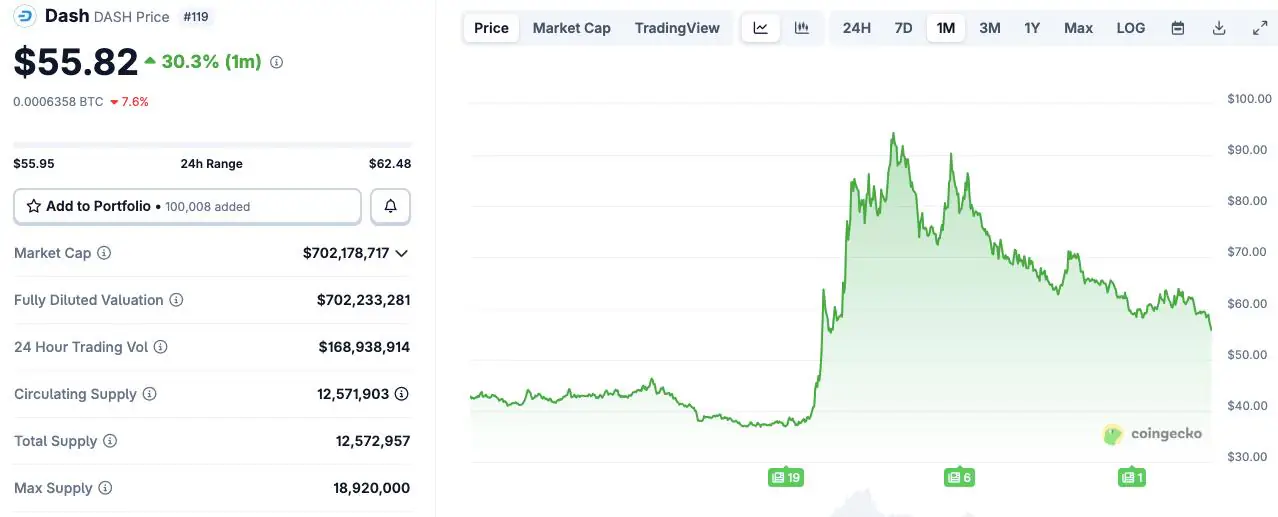This screenshot has height=517, width=1278.
Task: Expand the chart to fullscreen
Action: (x=1260, y=28)
